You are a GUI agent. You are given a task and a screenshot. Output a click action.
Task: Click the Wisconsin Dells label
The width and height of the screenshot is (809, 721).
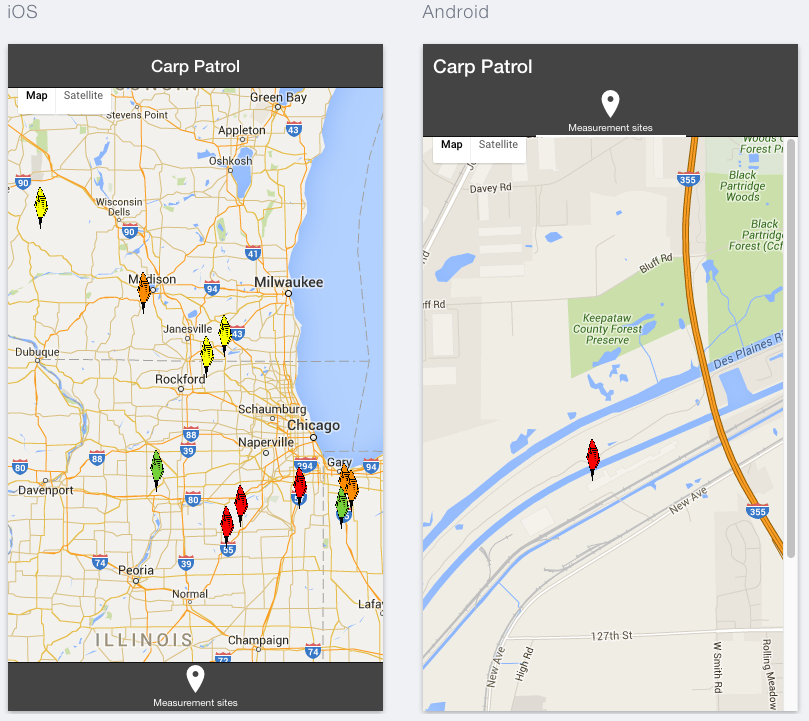tap(119, 207)
